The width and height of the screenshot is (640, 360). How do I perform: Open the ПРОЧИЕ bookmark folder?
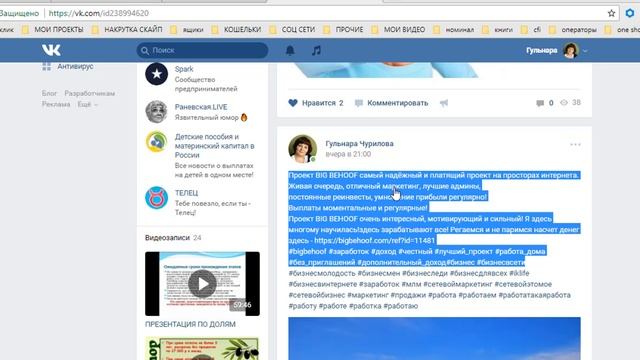tap(344, 29)
